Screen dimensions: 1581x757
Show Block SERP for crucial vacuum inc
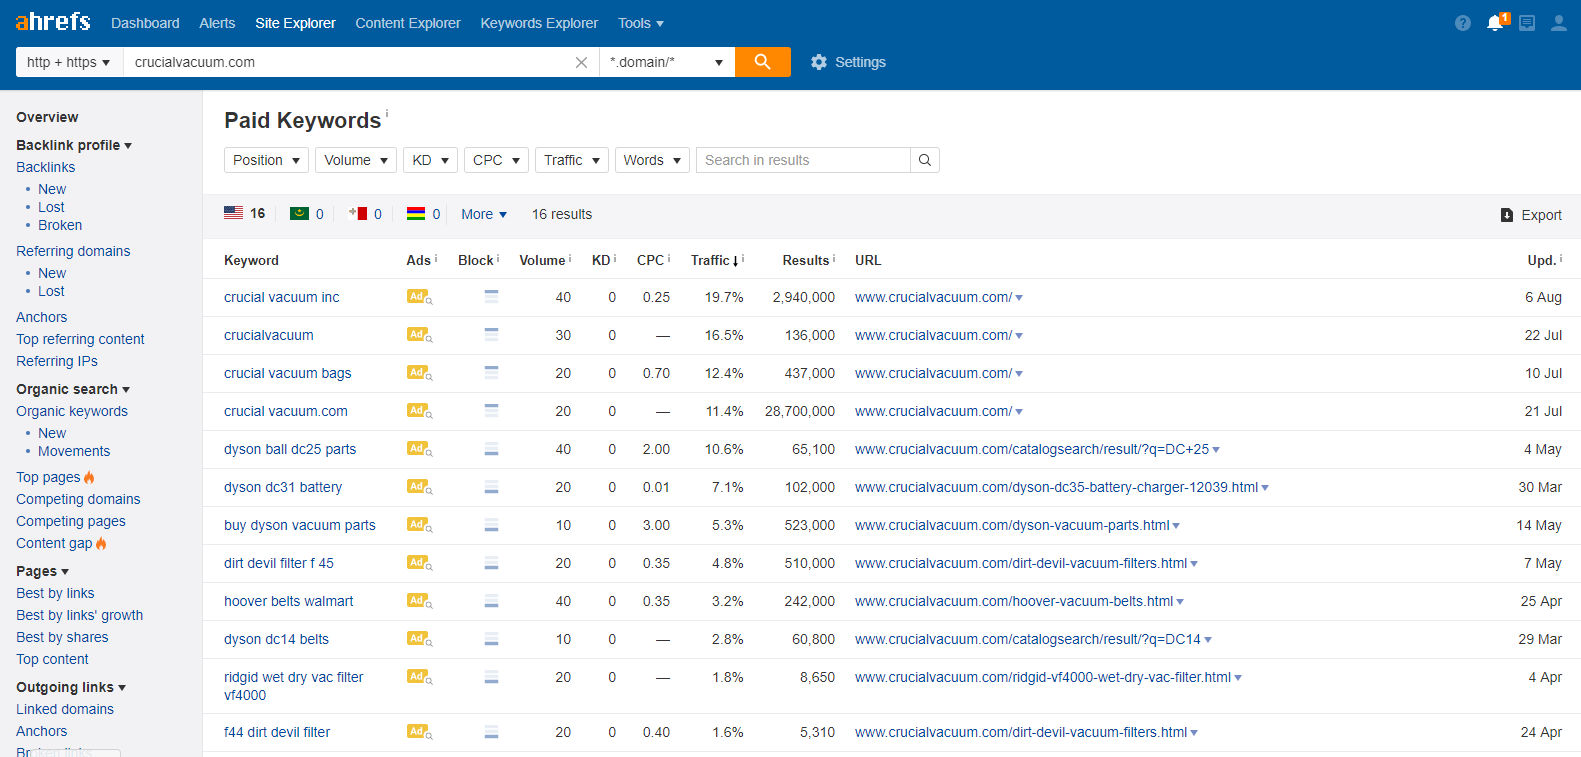pyautogui.click(x=491, y=296)
